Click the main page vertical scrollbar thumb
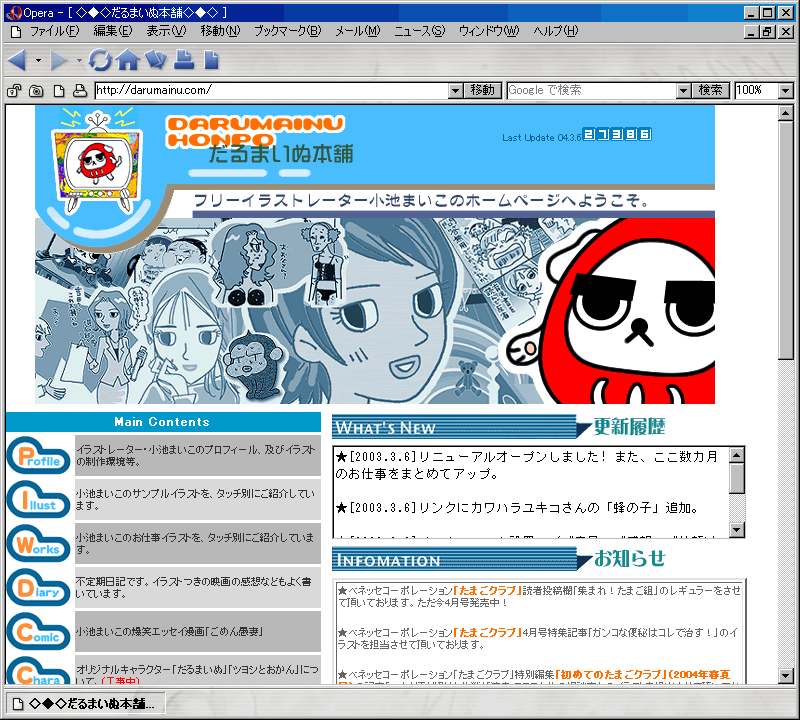800x720 pixels. click(786, 240)
